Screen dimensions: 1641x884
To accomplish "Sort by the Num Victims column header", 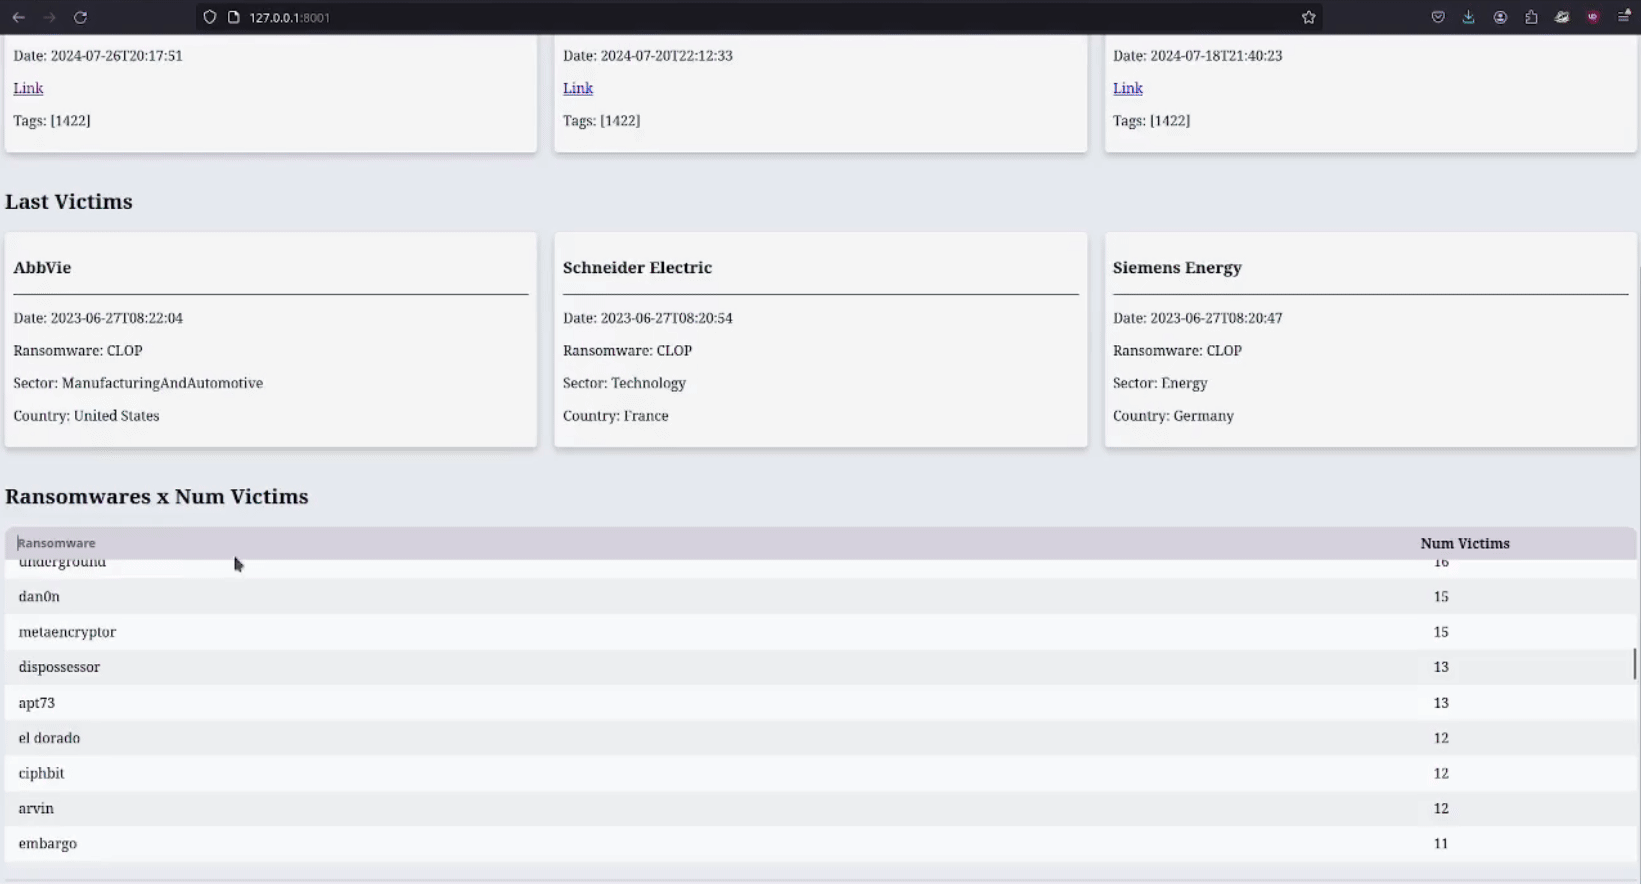I will [x=1465, y=544].
